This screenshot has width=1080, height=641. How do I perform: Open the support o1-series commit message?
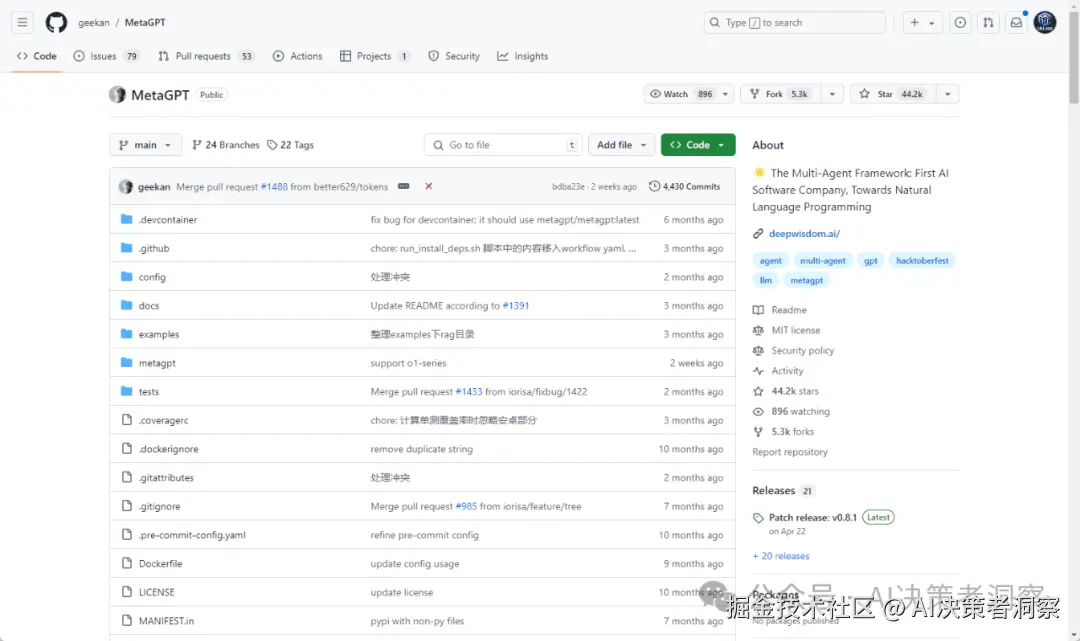[x=408, y=363]
